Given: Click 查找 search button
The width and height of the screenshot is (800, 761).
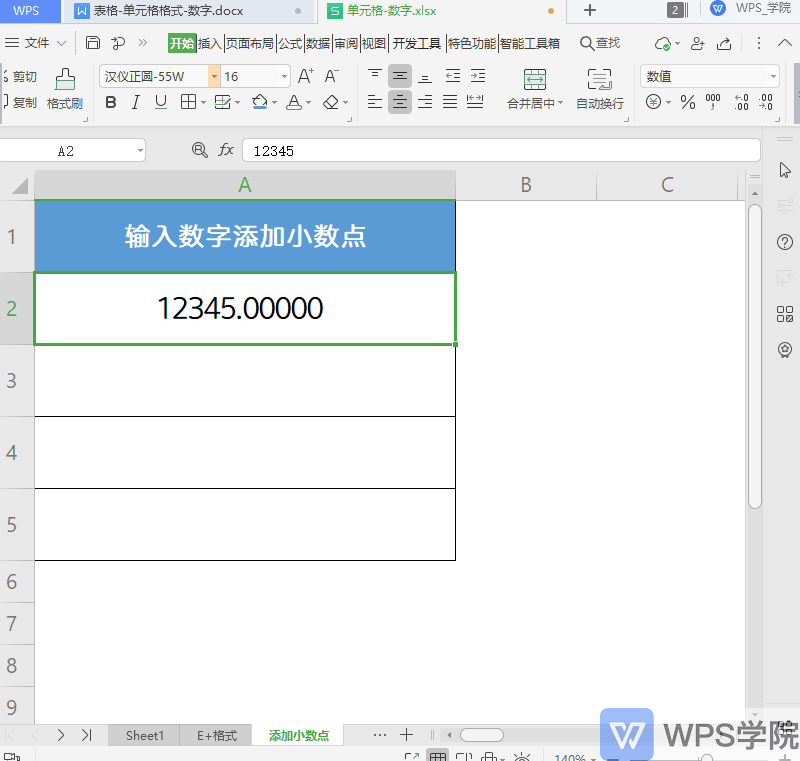Looking at the screenshot, I should tap(601, 43).
